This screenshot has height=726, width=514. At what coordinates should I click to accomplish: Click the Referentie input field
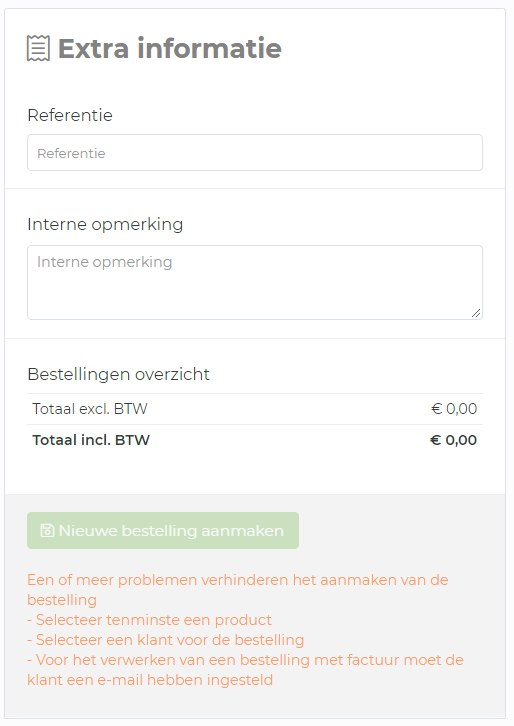(x=255, y=153)
